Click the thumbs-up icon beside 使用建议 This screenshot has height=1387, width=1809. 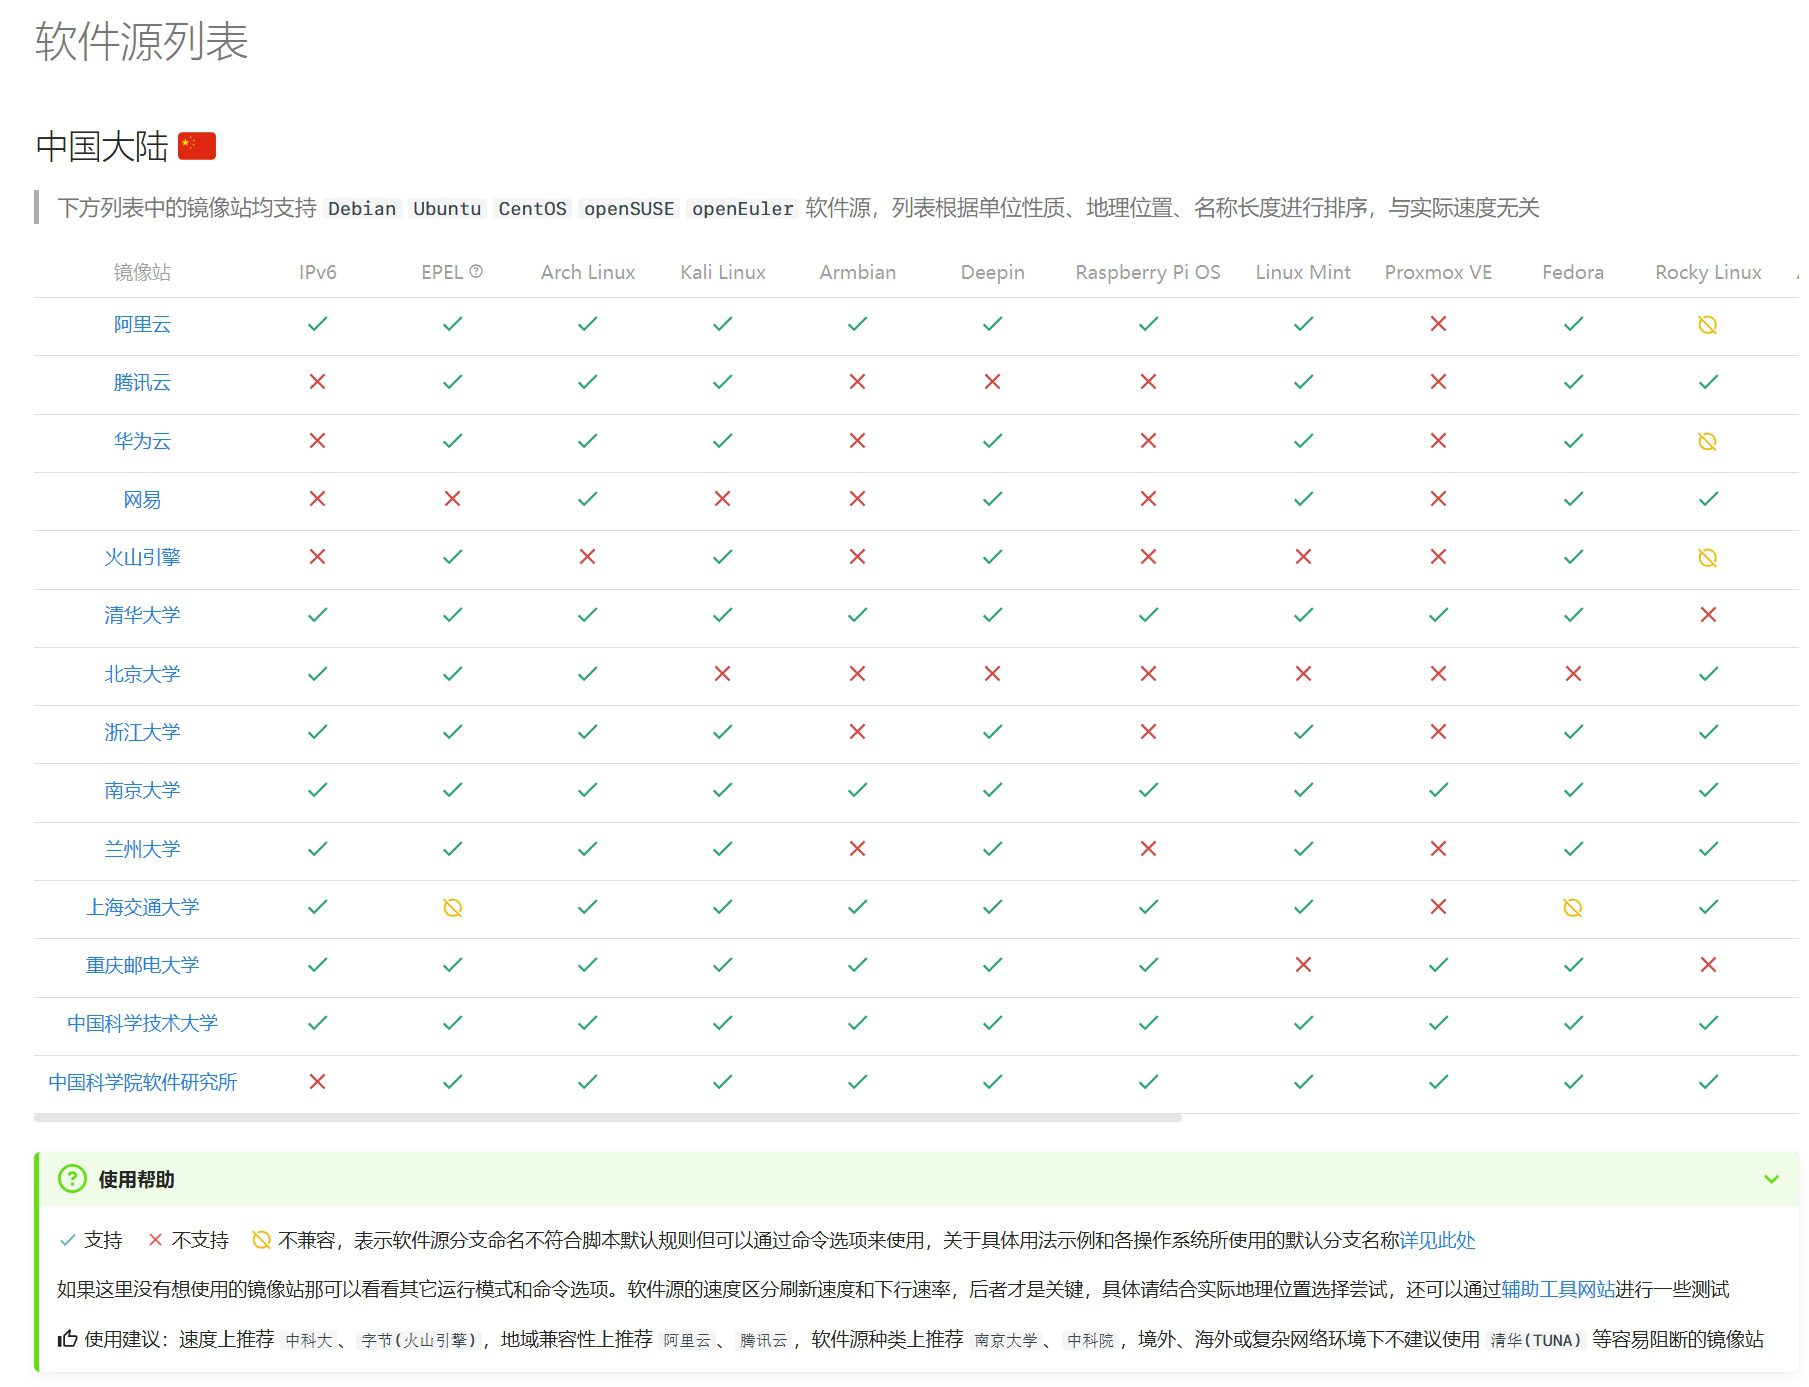(x=67, y=1339)
